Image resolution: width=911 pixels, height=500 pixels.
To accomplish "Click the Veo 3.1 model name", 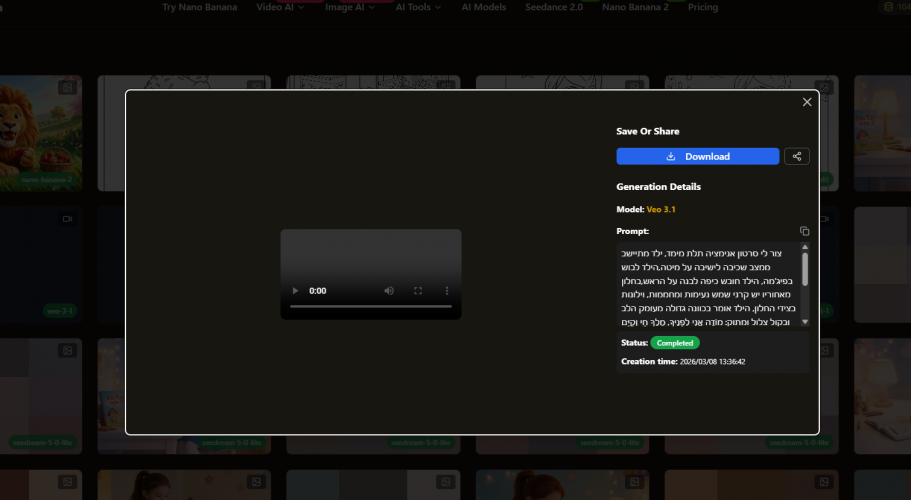I will 663,209.
